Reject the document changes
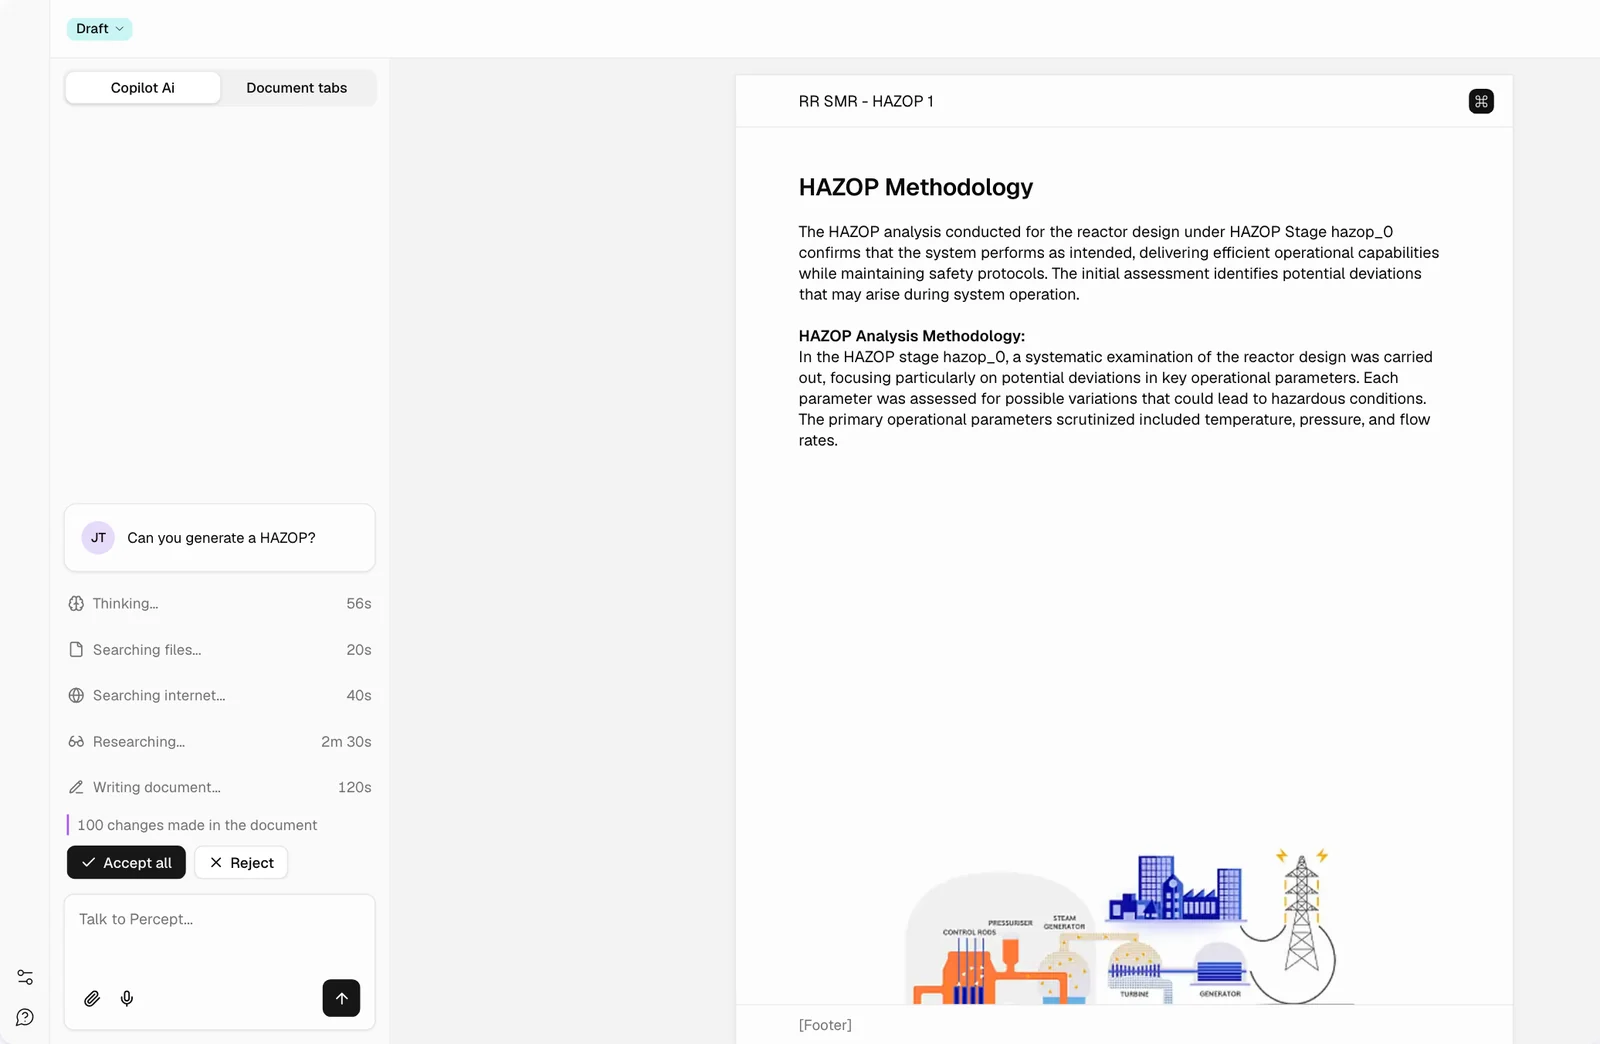Viewport: 1600px width, 1044px height. [241, 863]
